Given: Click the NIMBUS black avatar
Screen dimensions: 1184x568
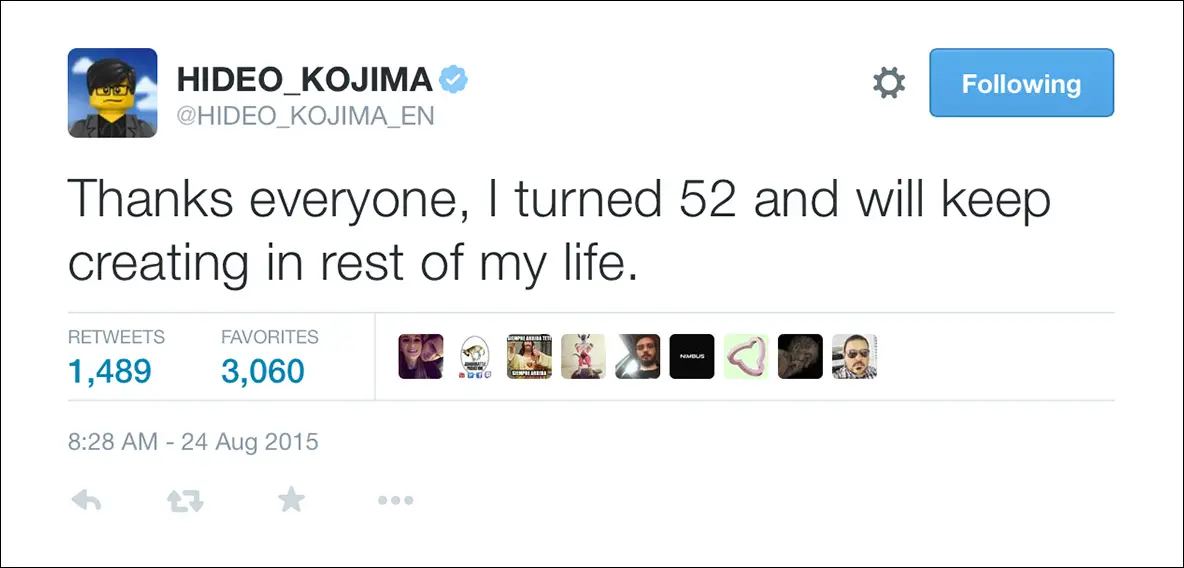Looking at the screenshot, I should 692,357.
